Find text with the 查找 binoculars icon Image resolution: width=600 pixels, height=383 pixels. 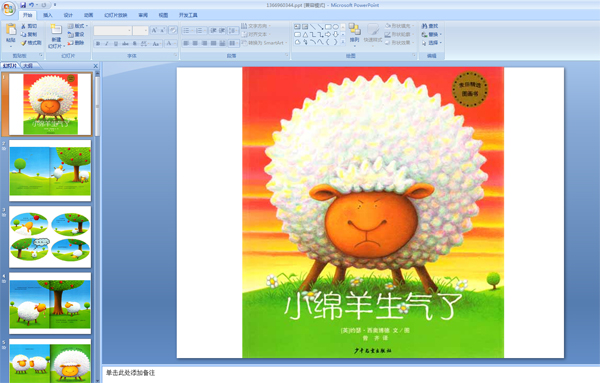click(x=430, y=26)
